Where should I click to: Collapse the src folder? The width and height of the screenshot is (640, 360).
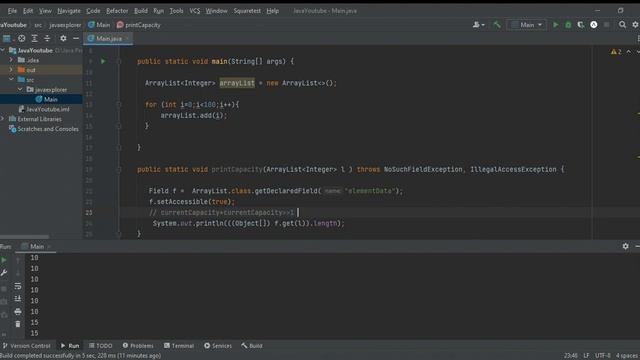coord(11,80)
